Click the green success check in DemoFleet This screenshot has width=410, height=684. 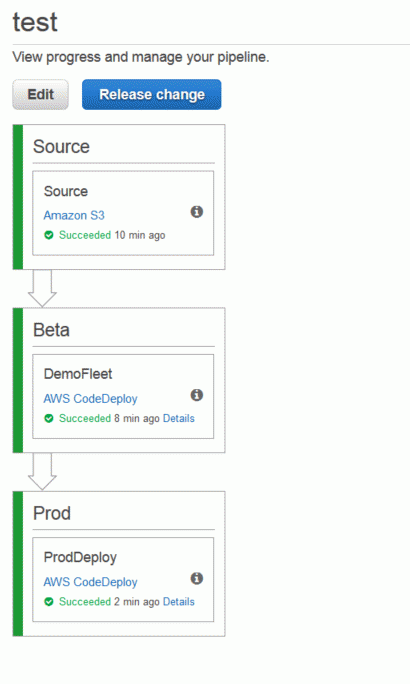tap(49, 418)
